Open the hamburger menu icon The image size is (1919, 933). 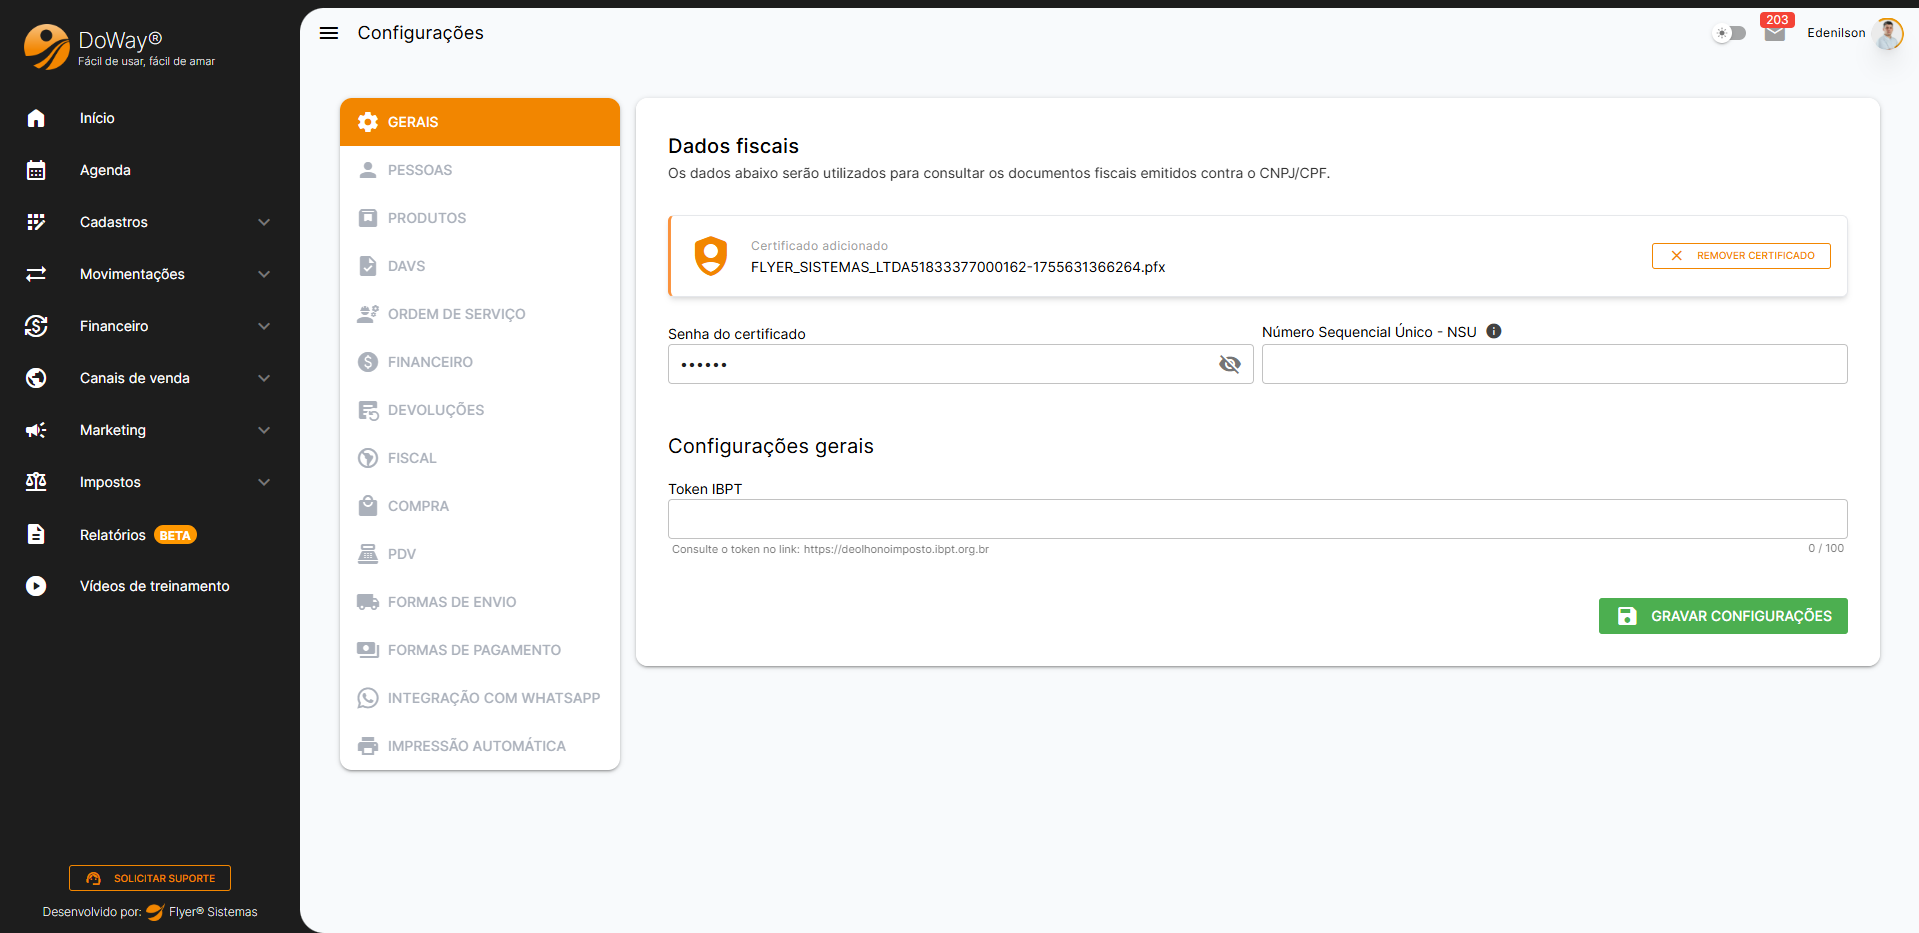tap(329, 33)
